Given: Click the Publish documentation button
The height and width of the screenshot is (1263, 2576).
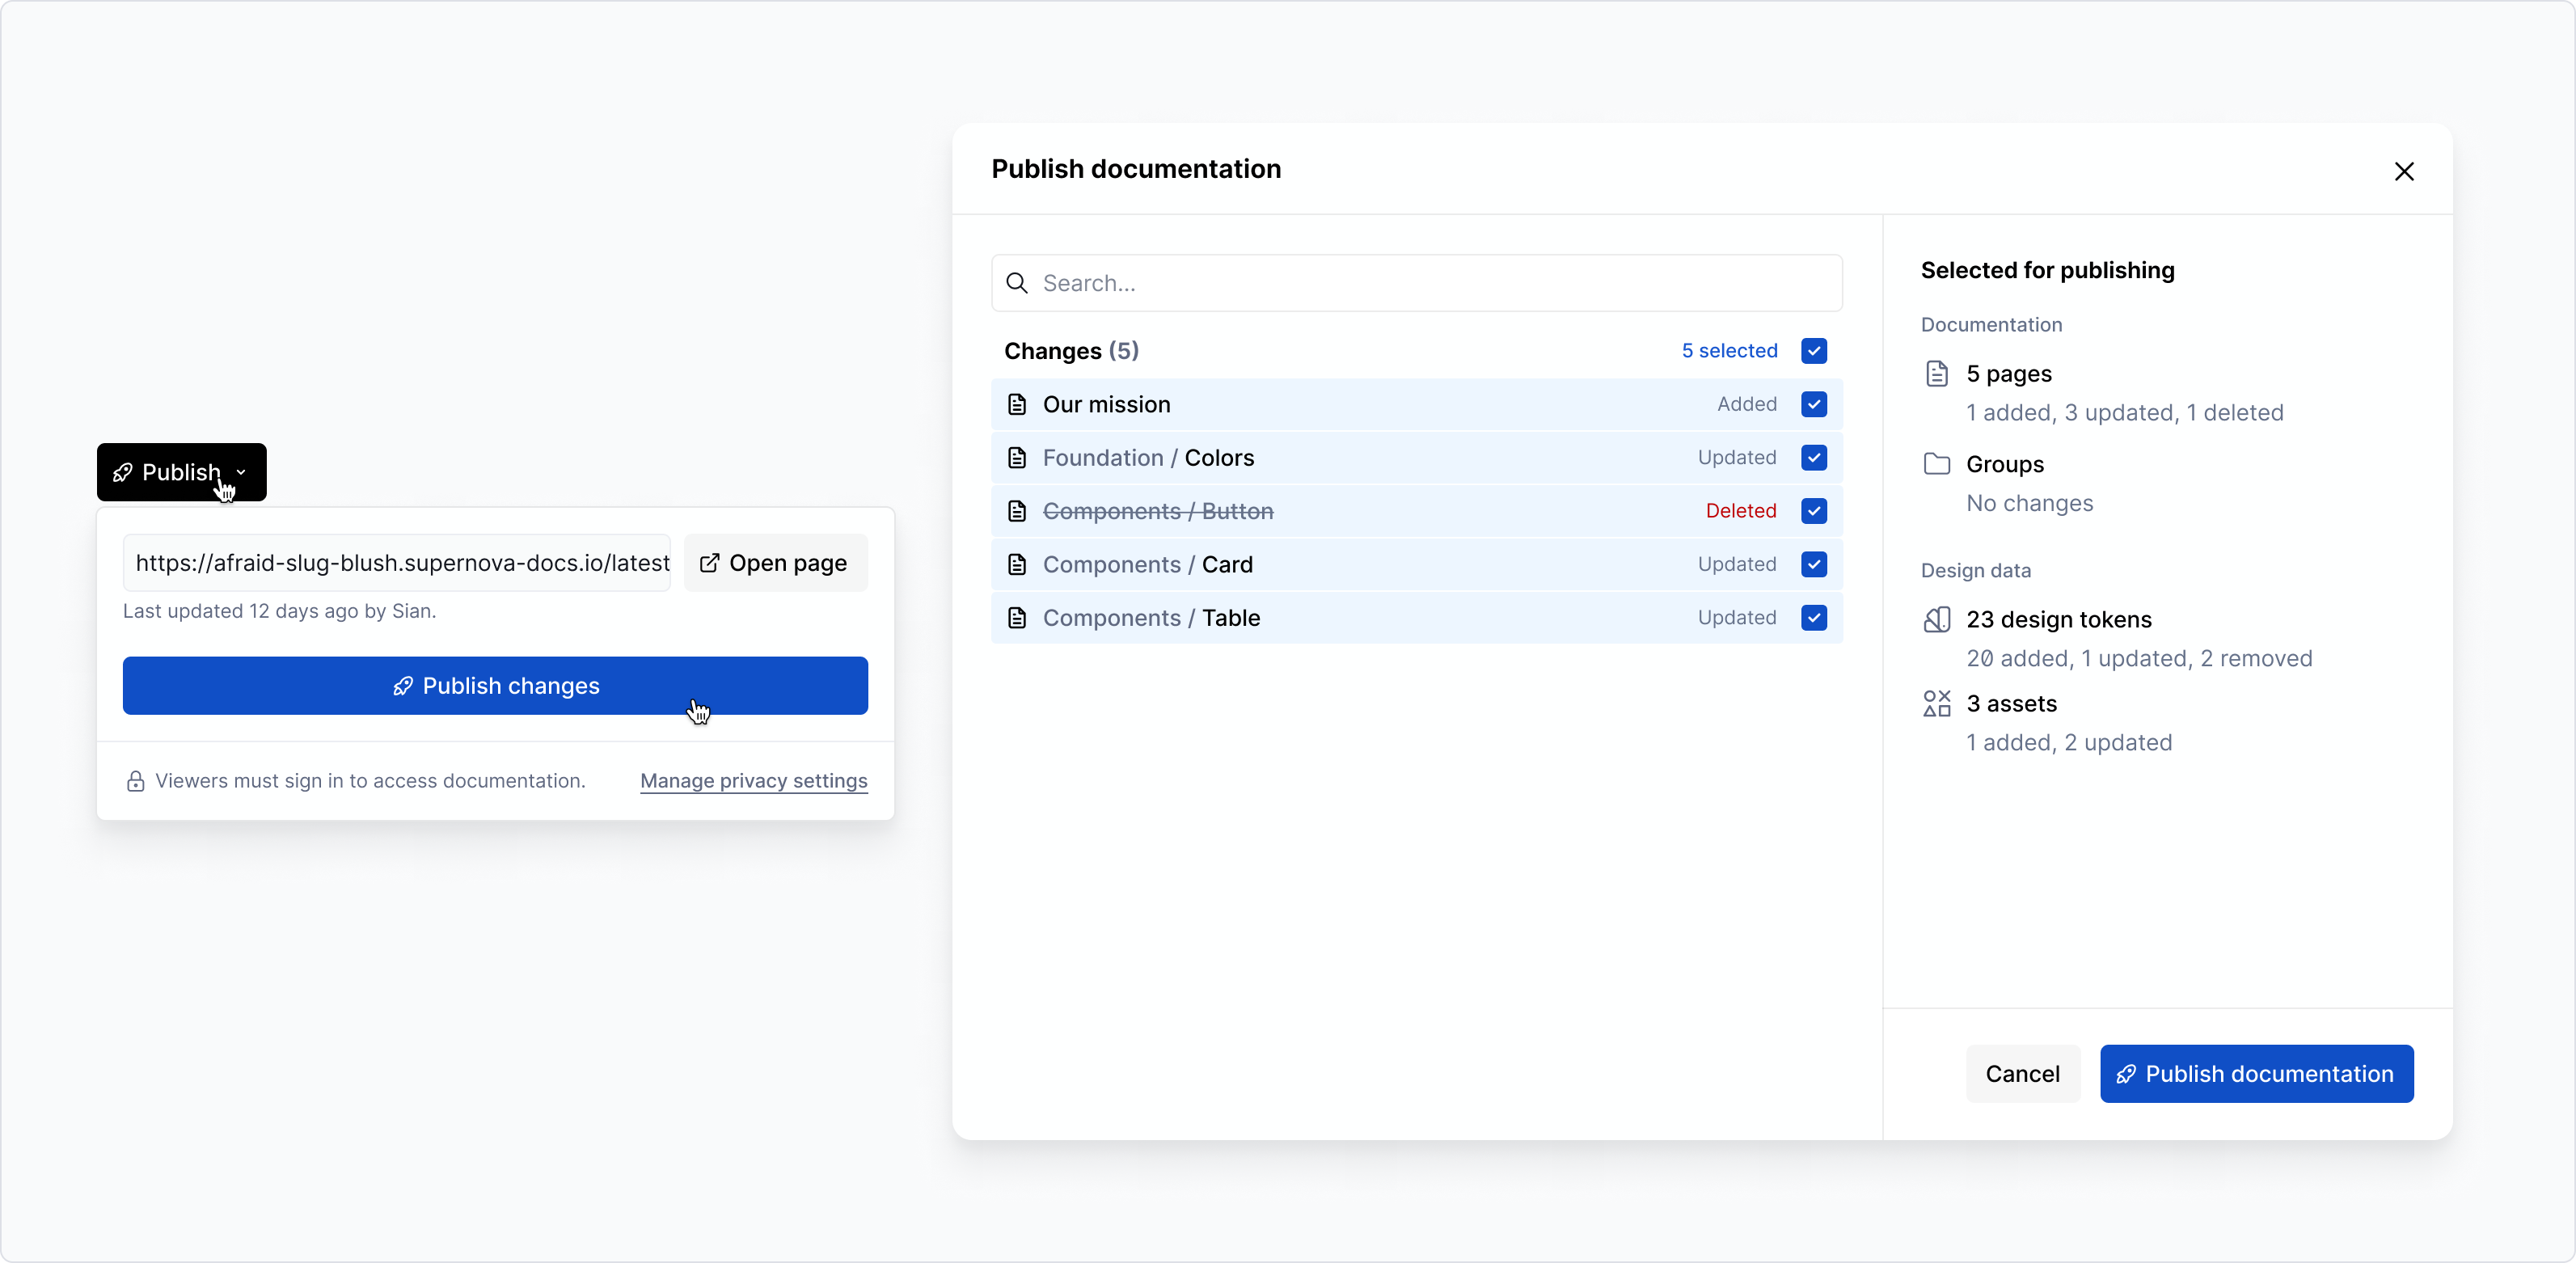Looking at the screenshot, I should point(2256,1074).
